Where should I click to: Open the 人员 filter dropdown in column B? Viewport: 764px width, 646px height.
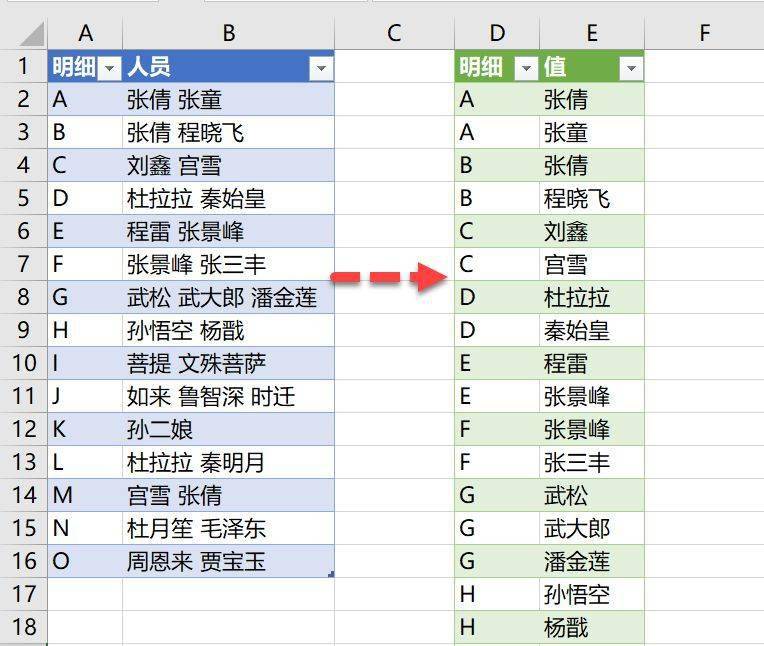coord(321,68)
